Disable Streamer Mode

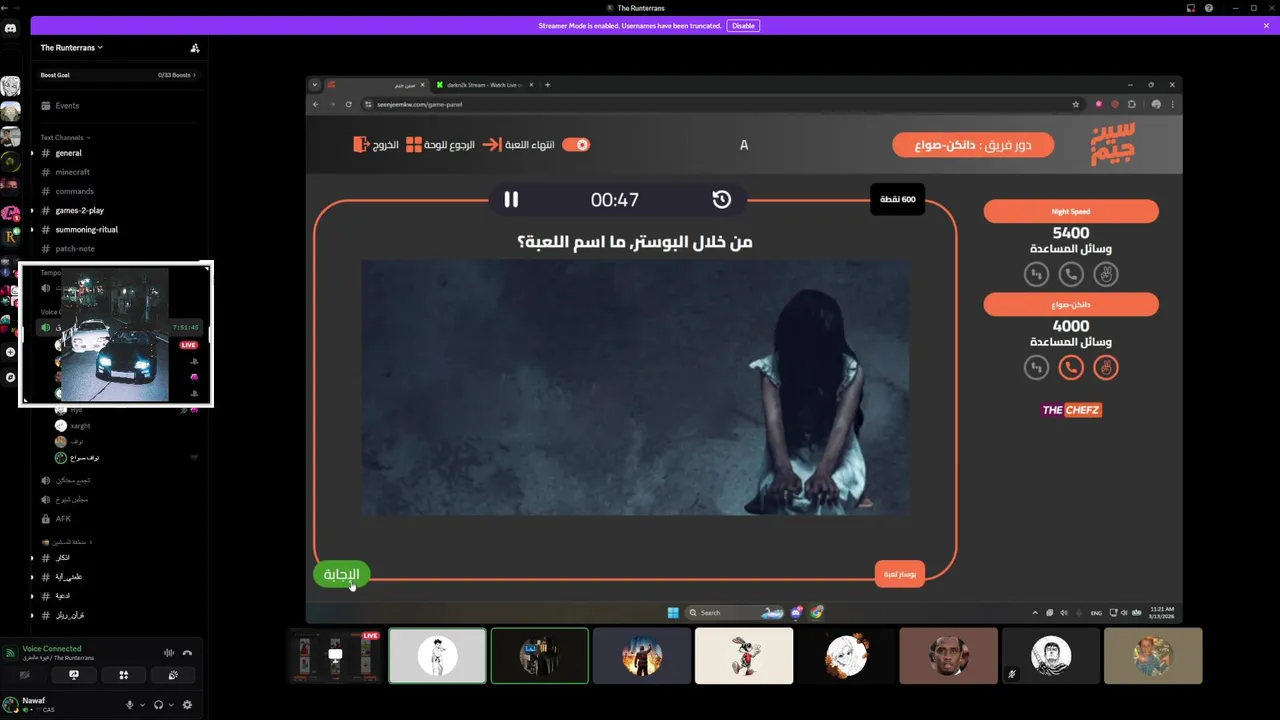(x=743, y=26)
